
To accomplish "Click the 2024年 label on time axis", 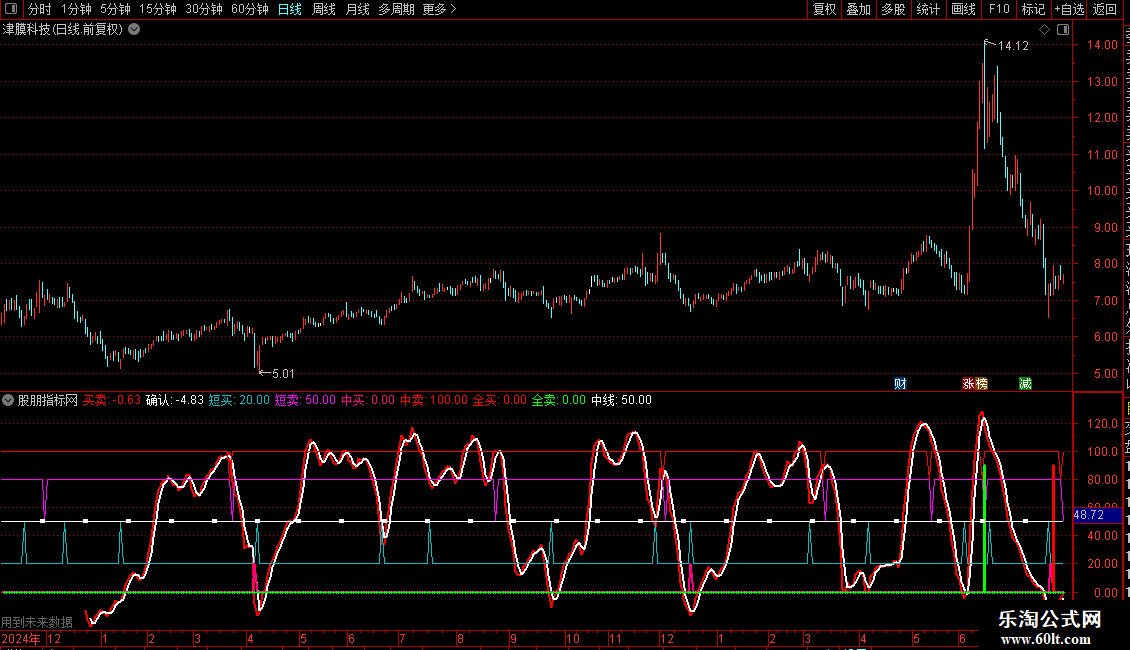I will pyautogui.click(x=21, y=639).
